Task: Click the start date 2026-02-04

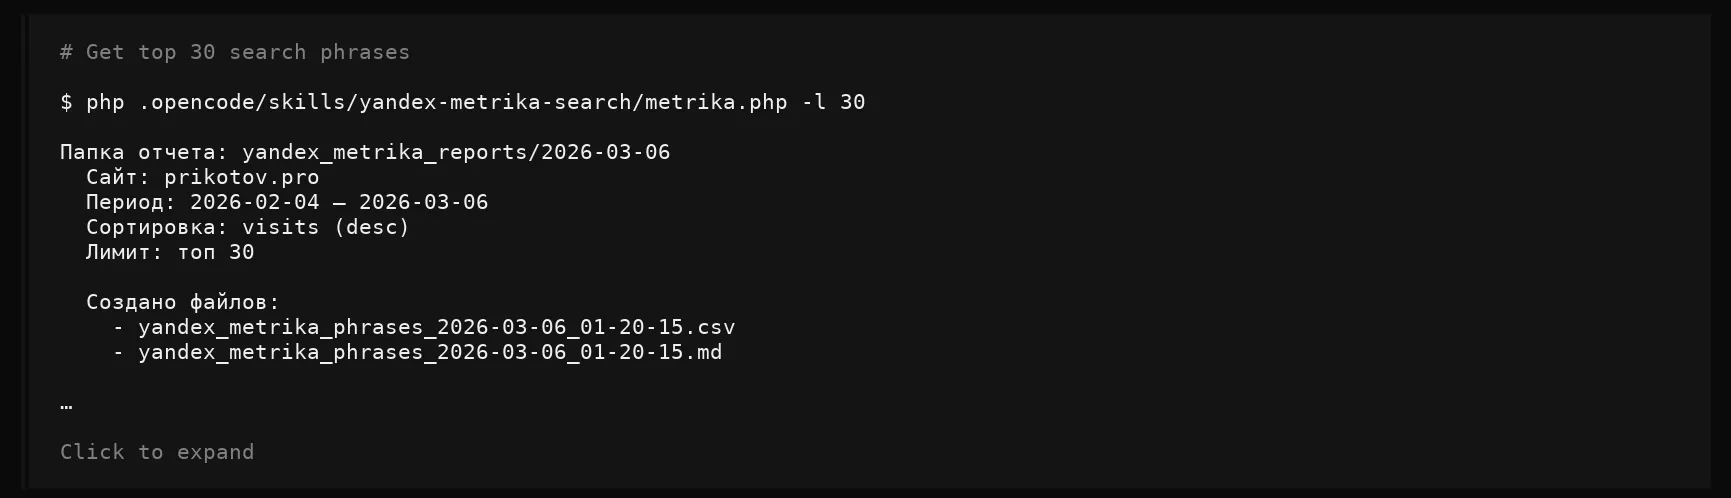Action: (255, 202)
